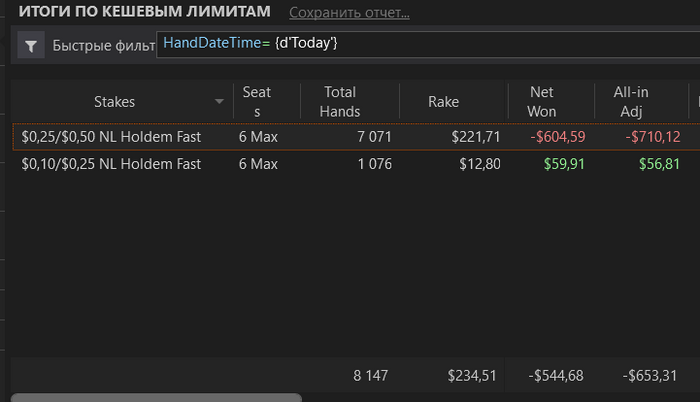Click the $221,71 Rake cell
This screenshot has height=402, width=700.
pos(475,137)
